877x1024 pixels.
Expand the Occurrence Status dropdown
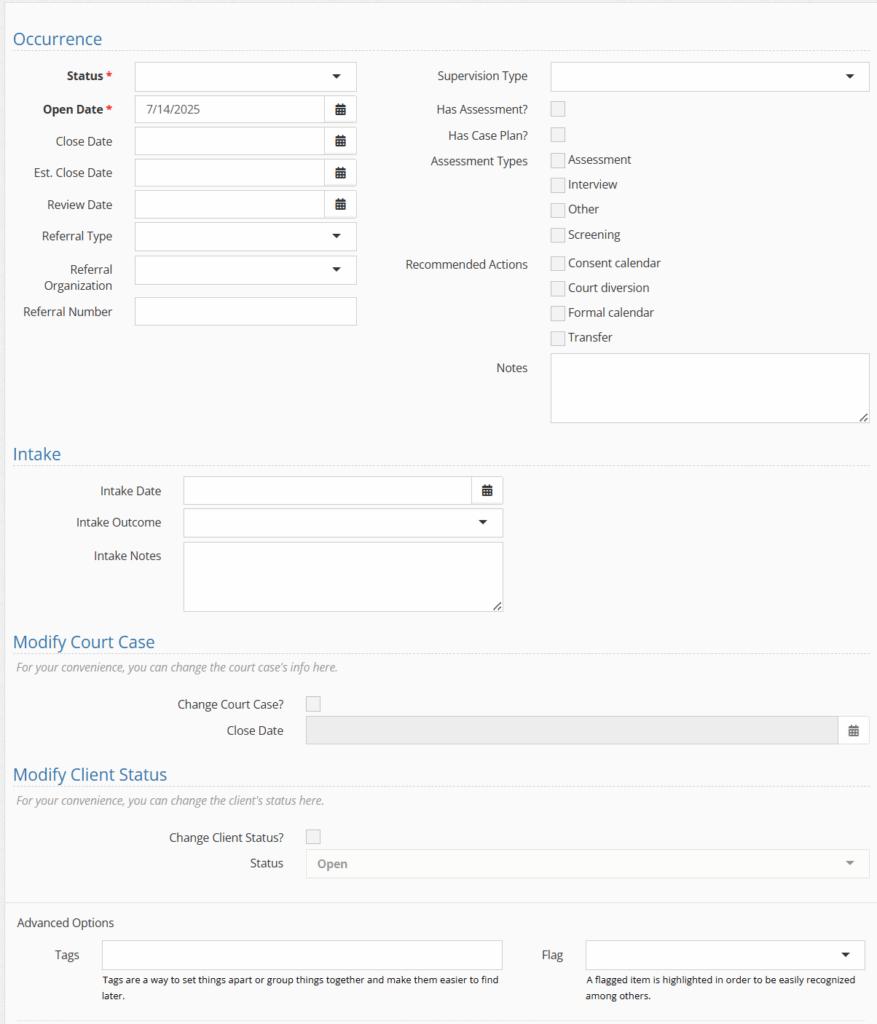pos(246,76)
